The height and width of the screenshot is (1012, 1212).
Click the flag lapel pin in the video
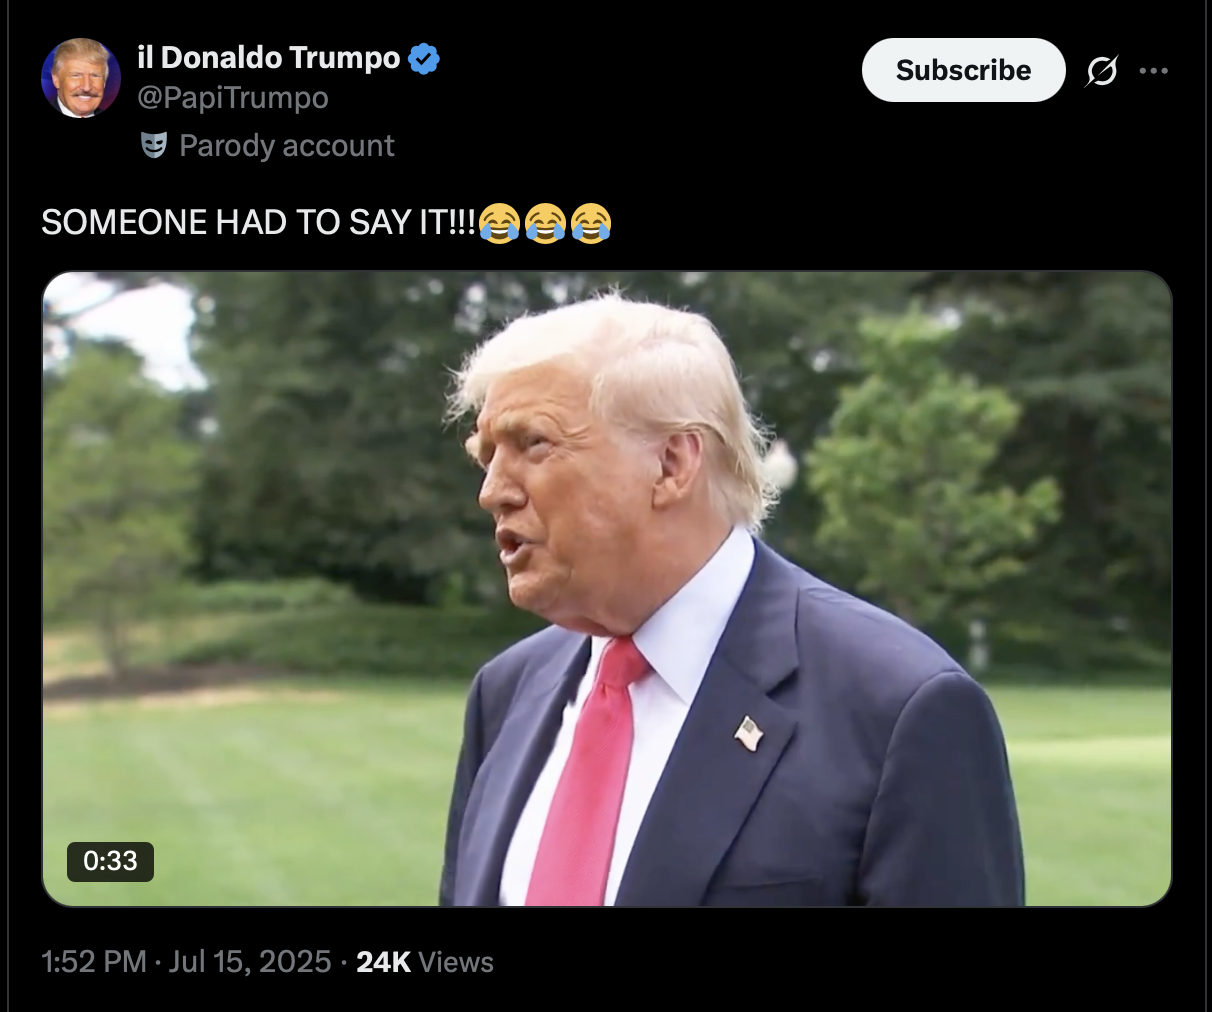748,733
